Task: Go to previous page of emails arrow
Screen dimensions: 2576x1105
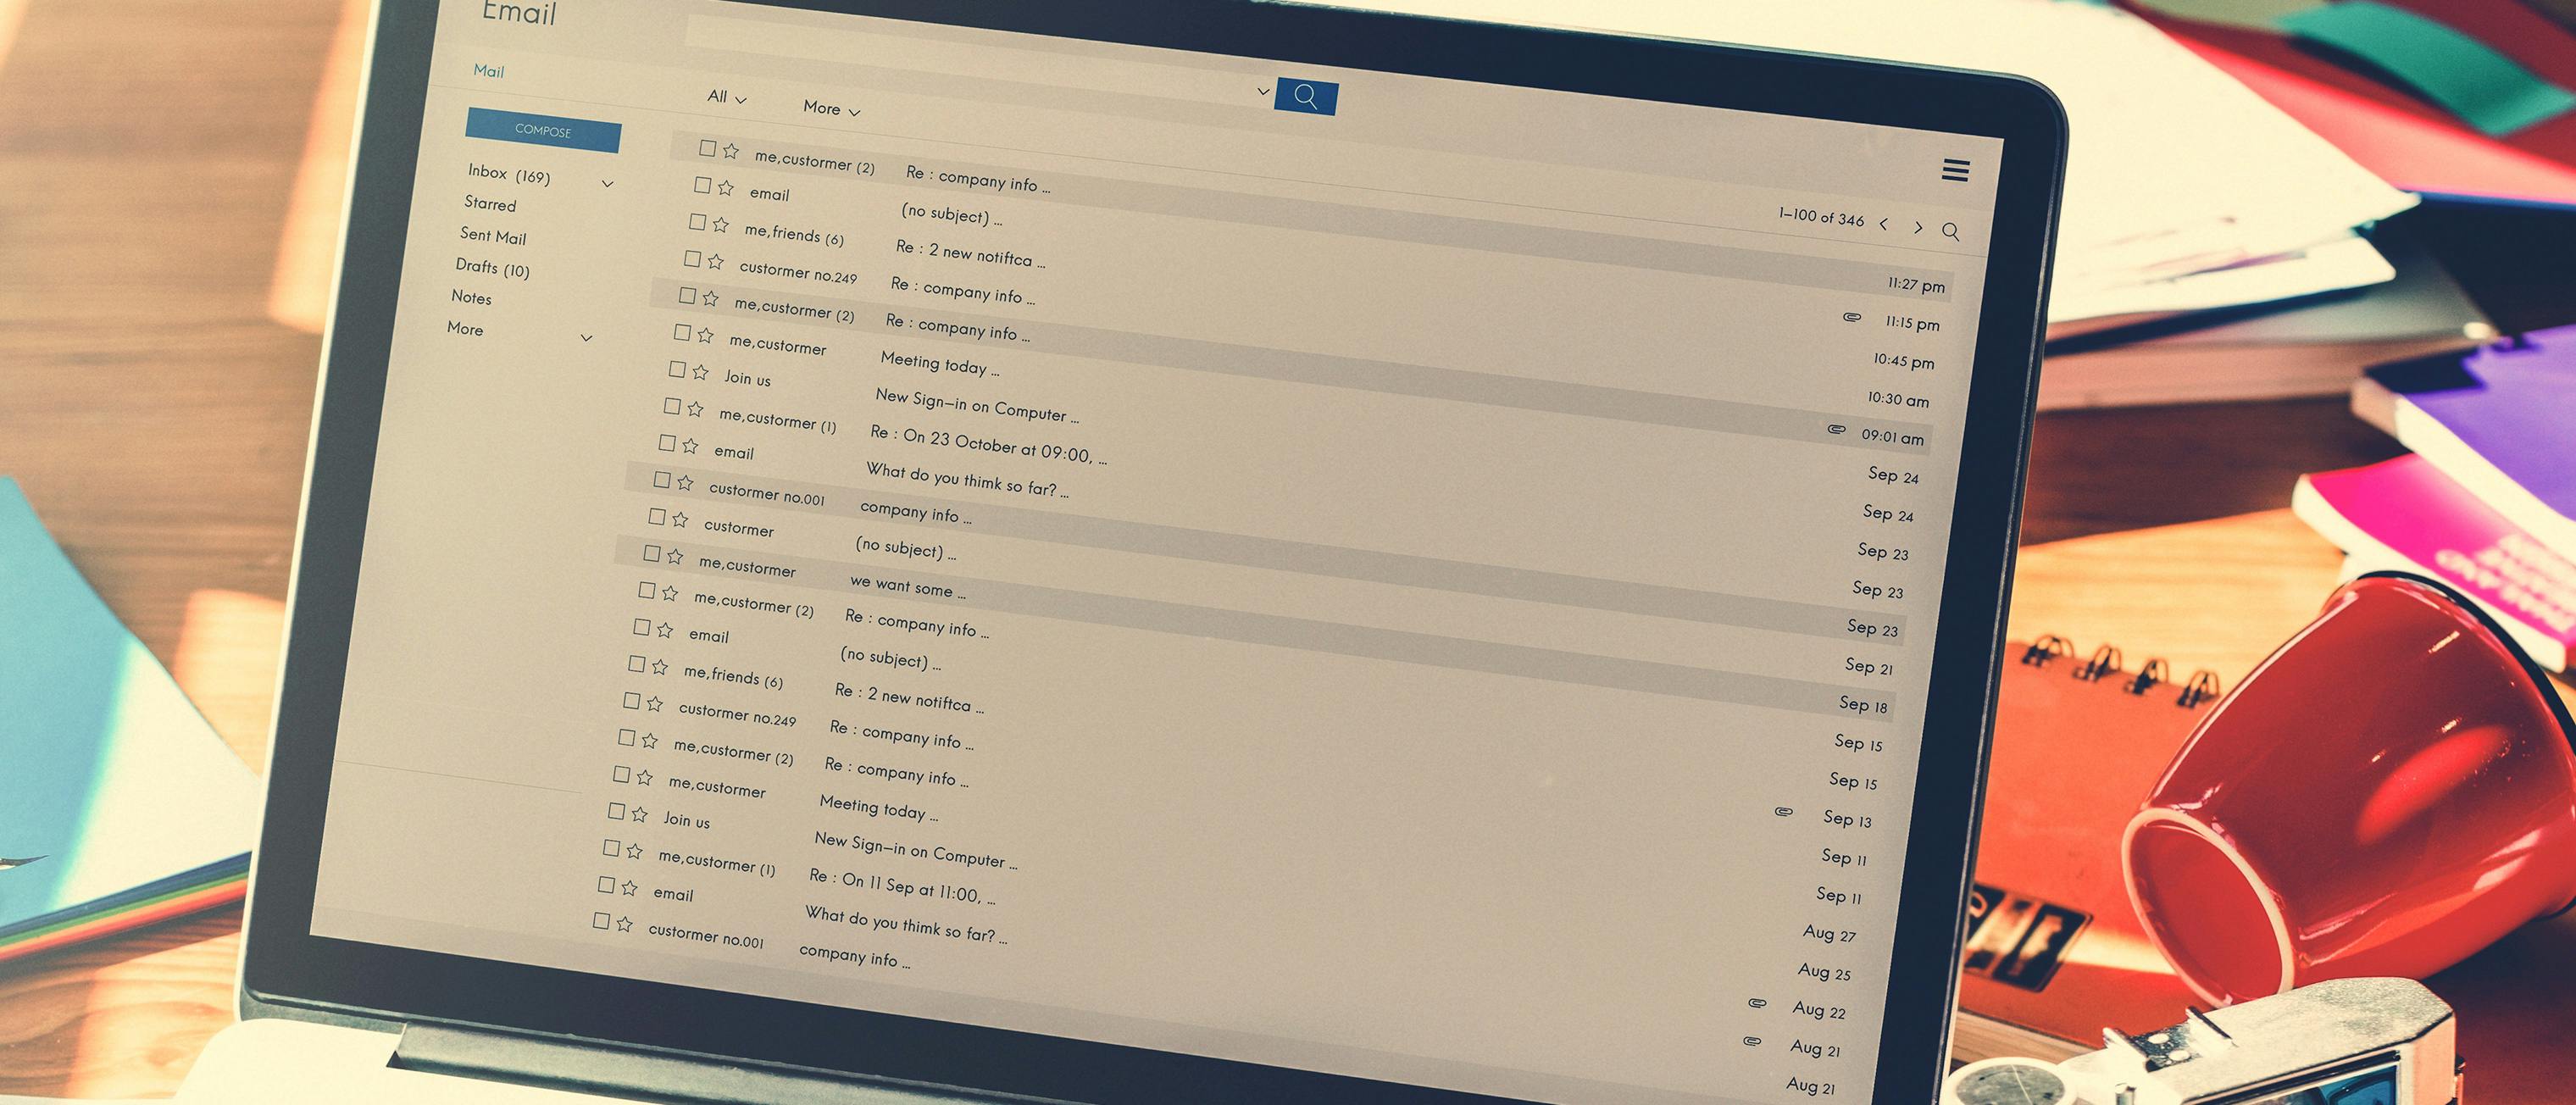Action: (1884, 224)
